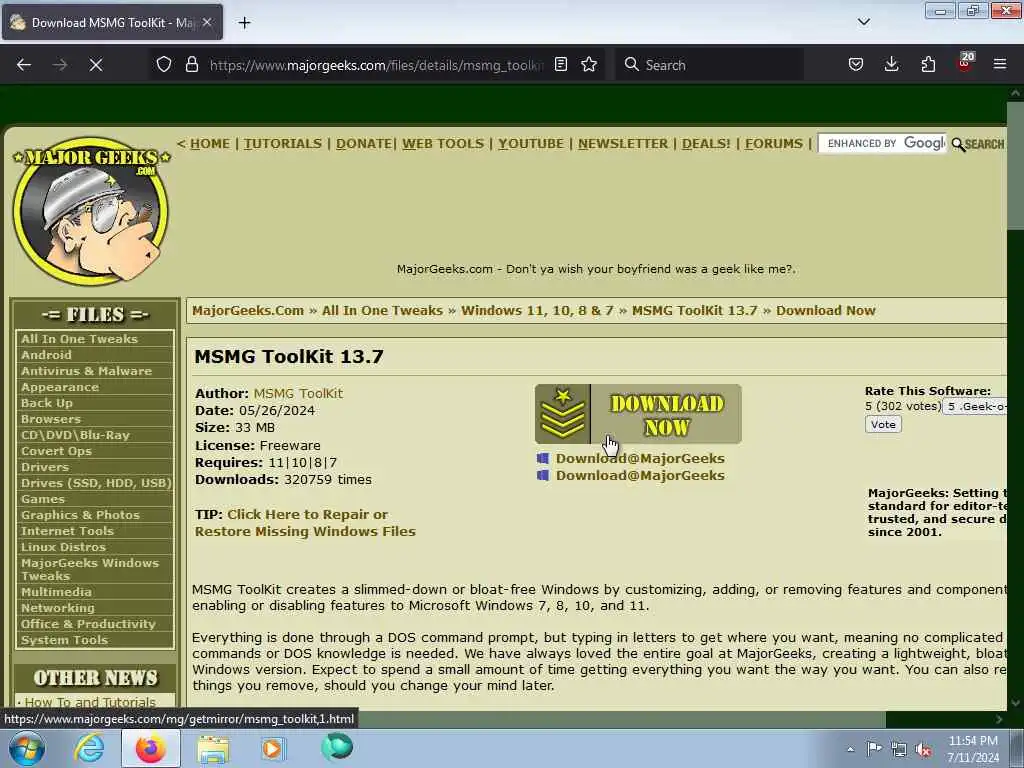
Task: Click the Google search magnifier SEARCH button
Action: (978, 144)
